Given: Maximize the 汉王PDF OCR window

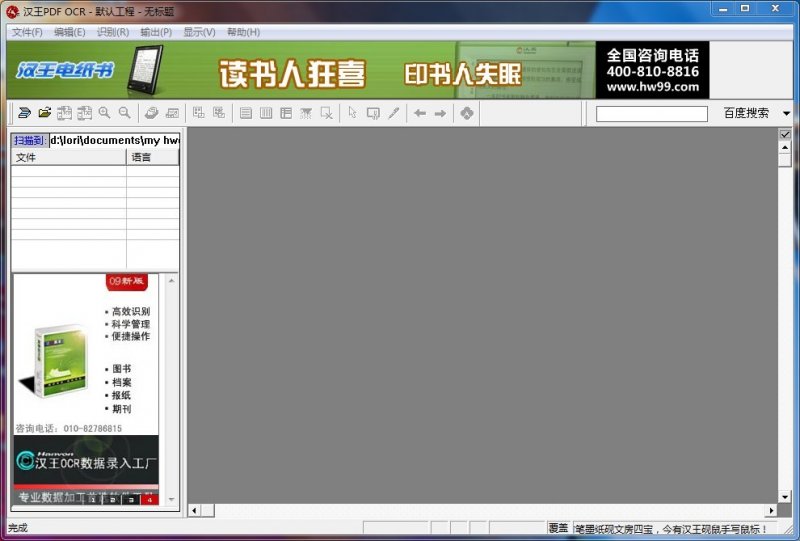Looking at the screenshot, I should [745, 9].
